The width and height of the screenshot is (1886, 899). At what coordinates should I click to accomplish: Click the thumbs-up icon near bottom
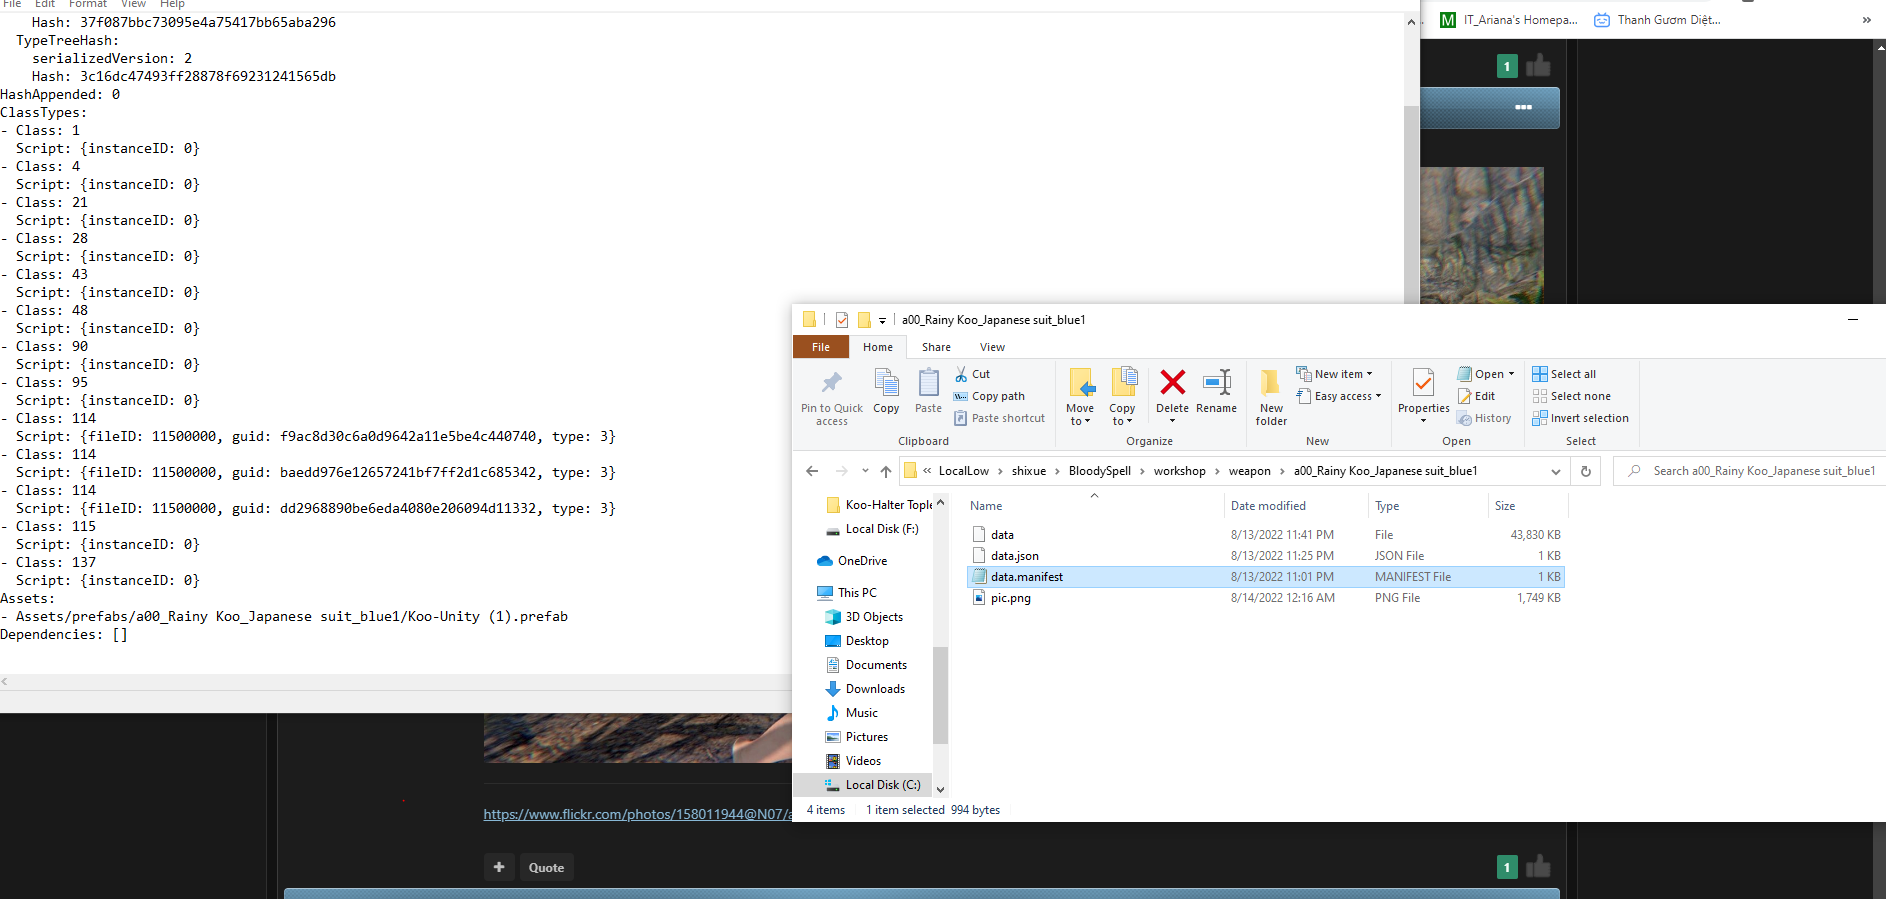(x=1538, y=866)
